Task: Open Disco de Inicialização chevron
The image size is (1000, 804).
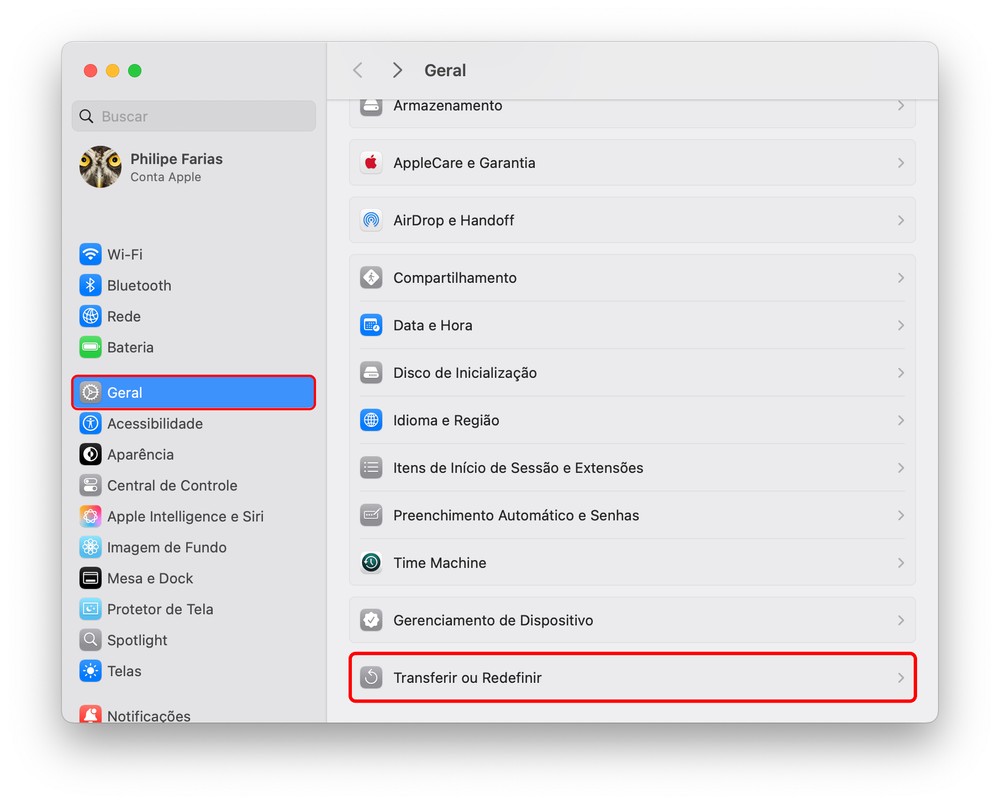Action: pyautogui.click(x=901, y=373)
